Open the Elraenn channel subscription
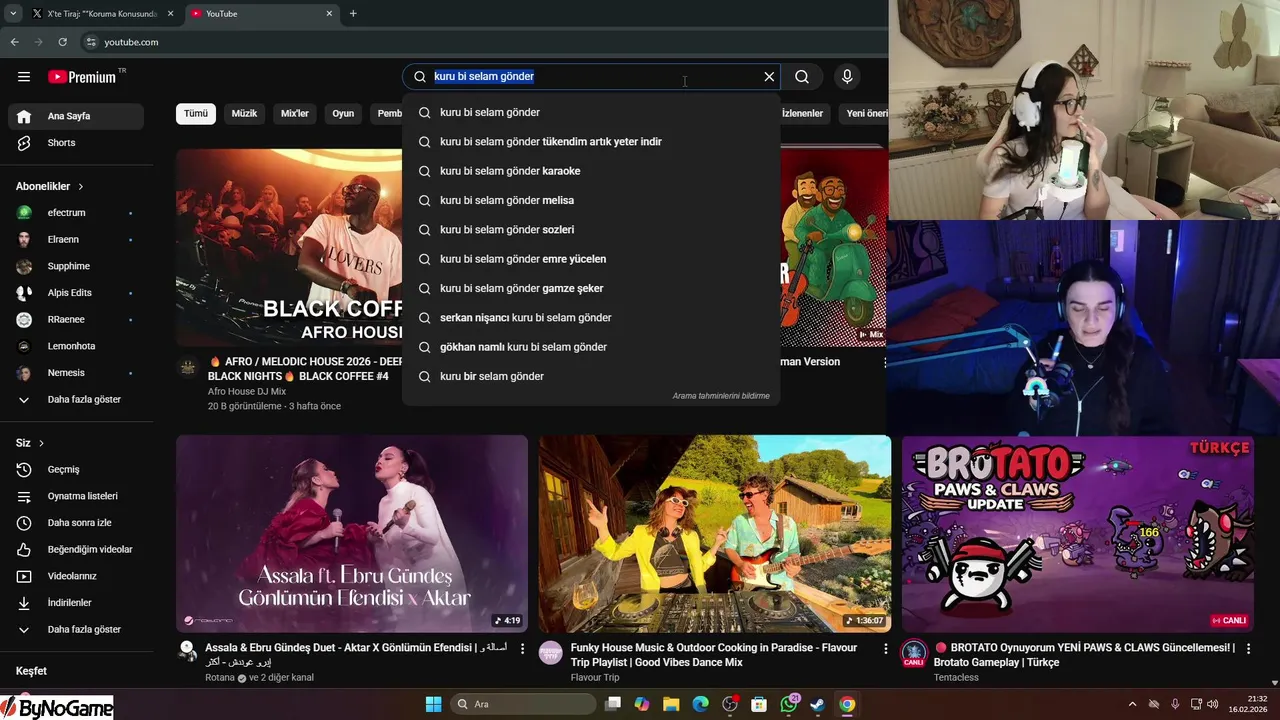This screenshot has width=1280, height=720. (76, 240)
